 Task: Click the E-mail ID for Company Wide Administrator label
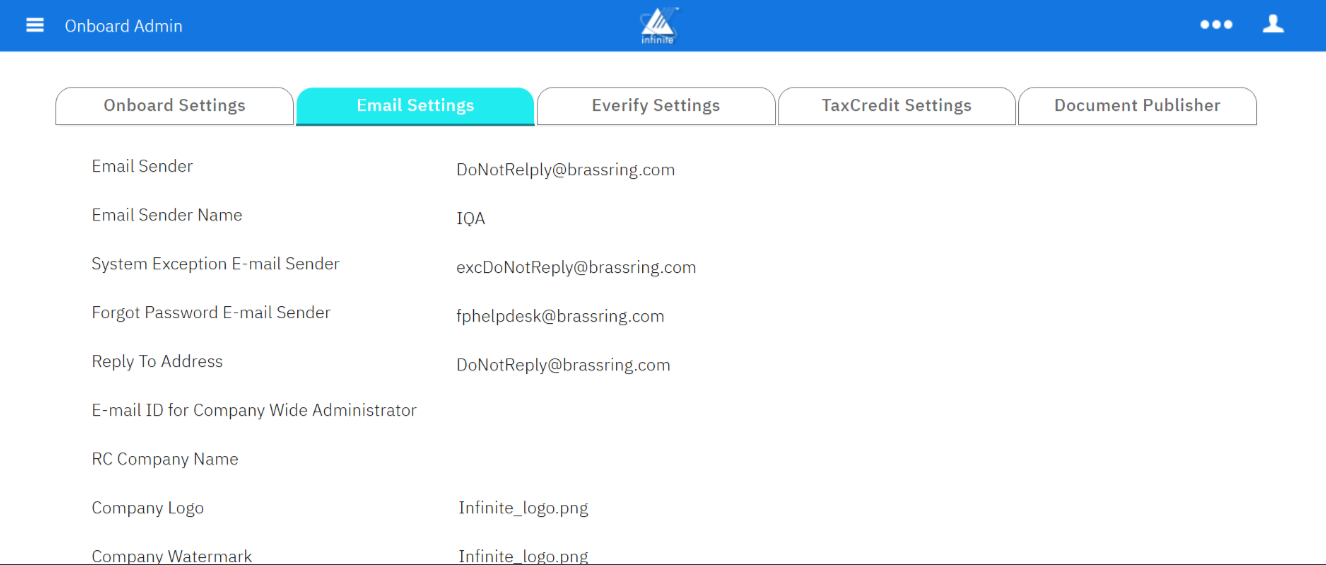coord(254,411)
